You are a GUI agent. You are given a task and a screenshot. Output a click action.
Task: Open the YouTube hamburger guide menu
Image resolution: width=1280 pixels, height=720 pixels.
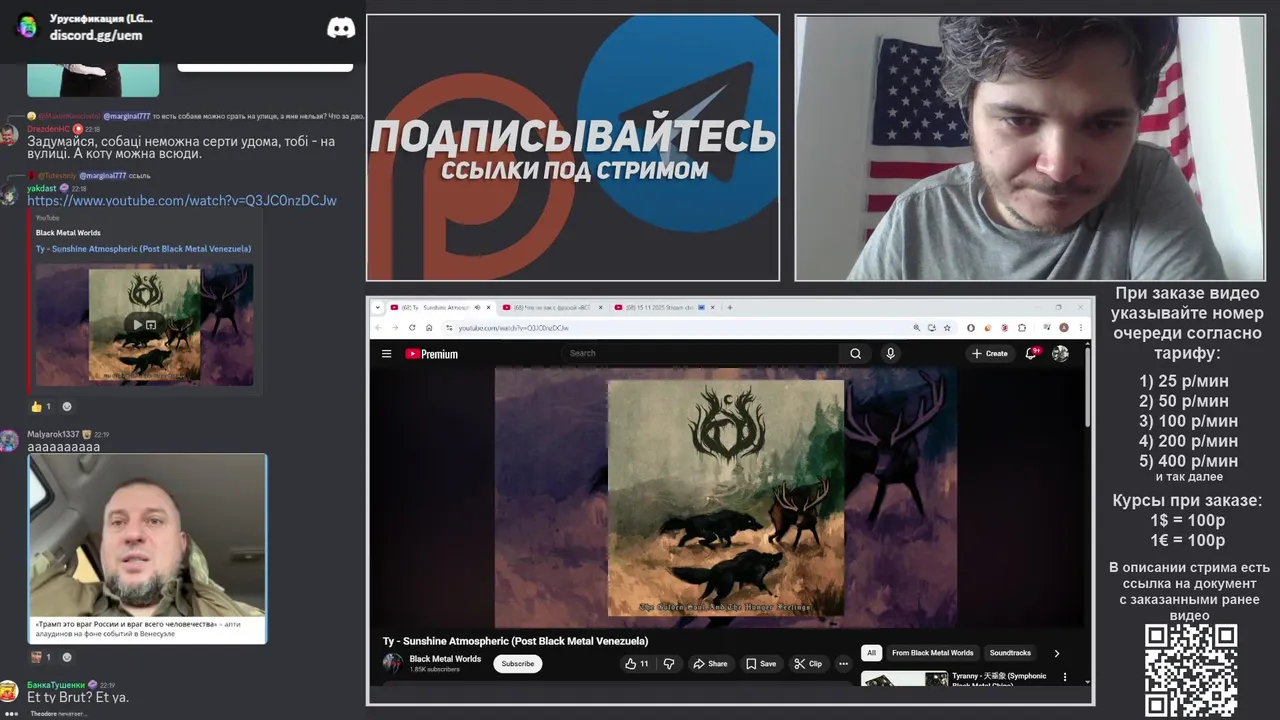point(386,353)
